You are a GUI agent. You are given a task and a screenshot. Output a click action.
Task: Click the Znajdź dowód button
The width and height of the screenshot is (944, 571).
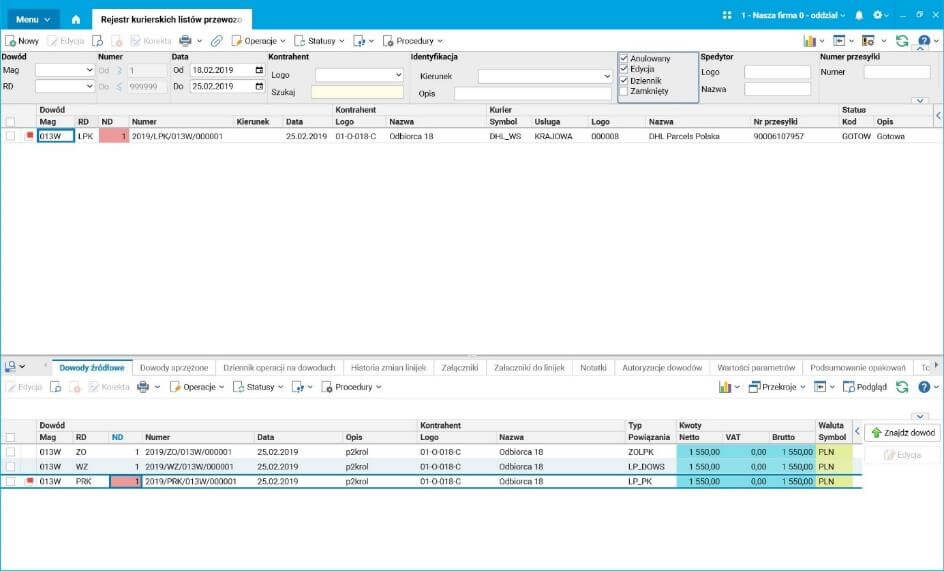coord(902,432)
